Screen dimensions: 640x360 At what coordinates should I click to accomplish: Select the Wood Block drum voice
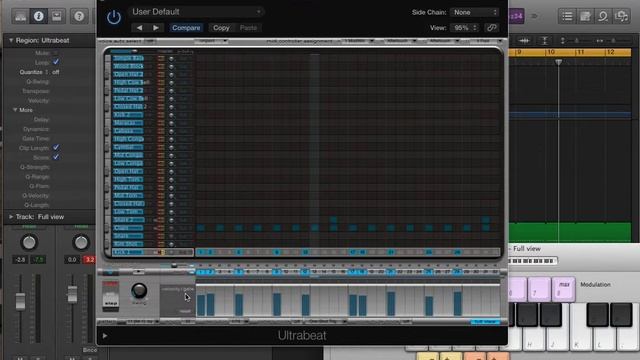click(x=128, y=66)
